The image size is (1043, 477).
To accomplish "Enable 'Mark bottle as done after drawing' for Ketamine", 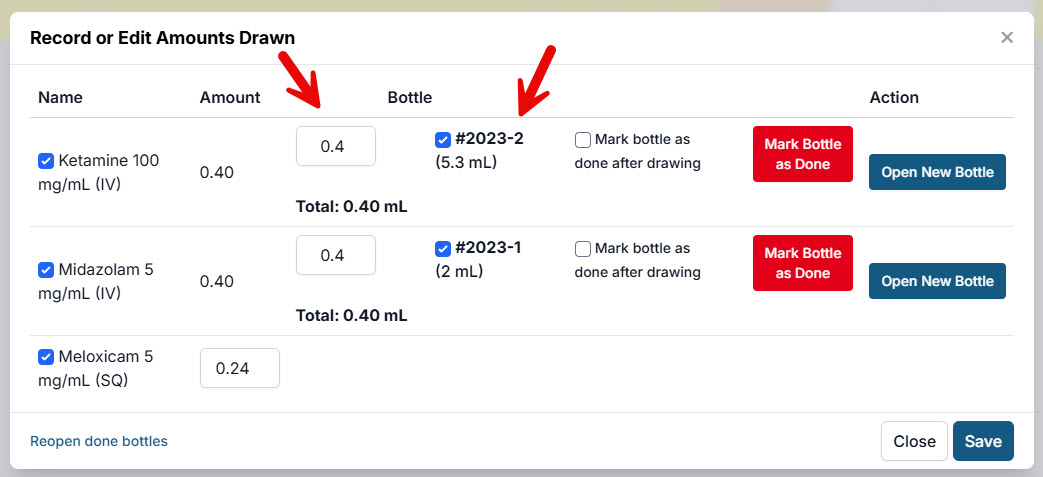I will (x=583, y=140).
